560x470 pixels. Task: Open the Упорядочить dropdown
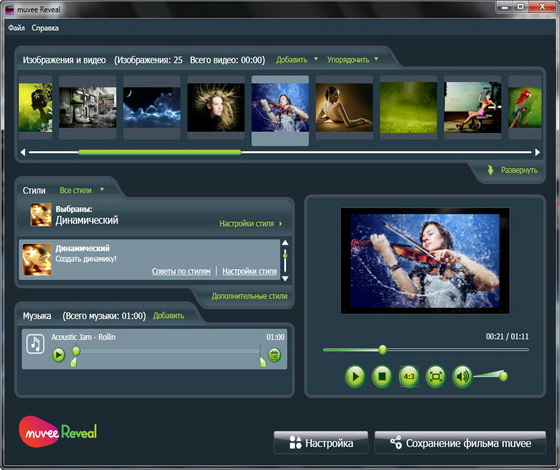tap(352, 60)
